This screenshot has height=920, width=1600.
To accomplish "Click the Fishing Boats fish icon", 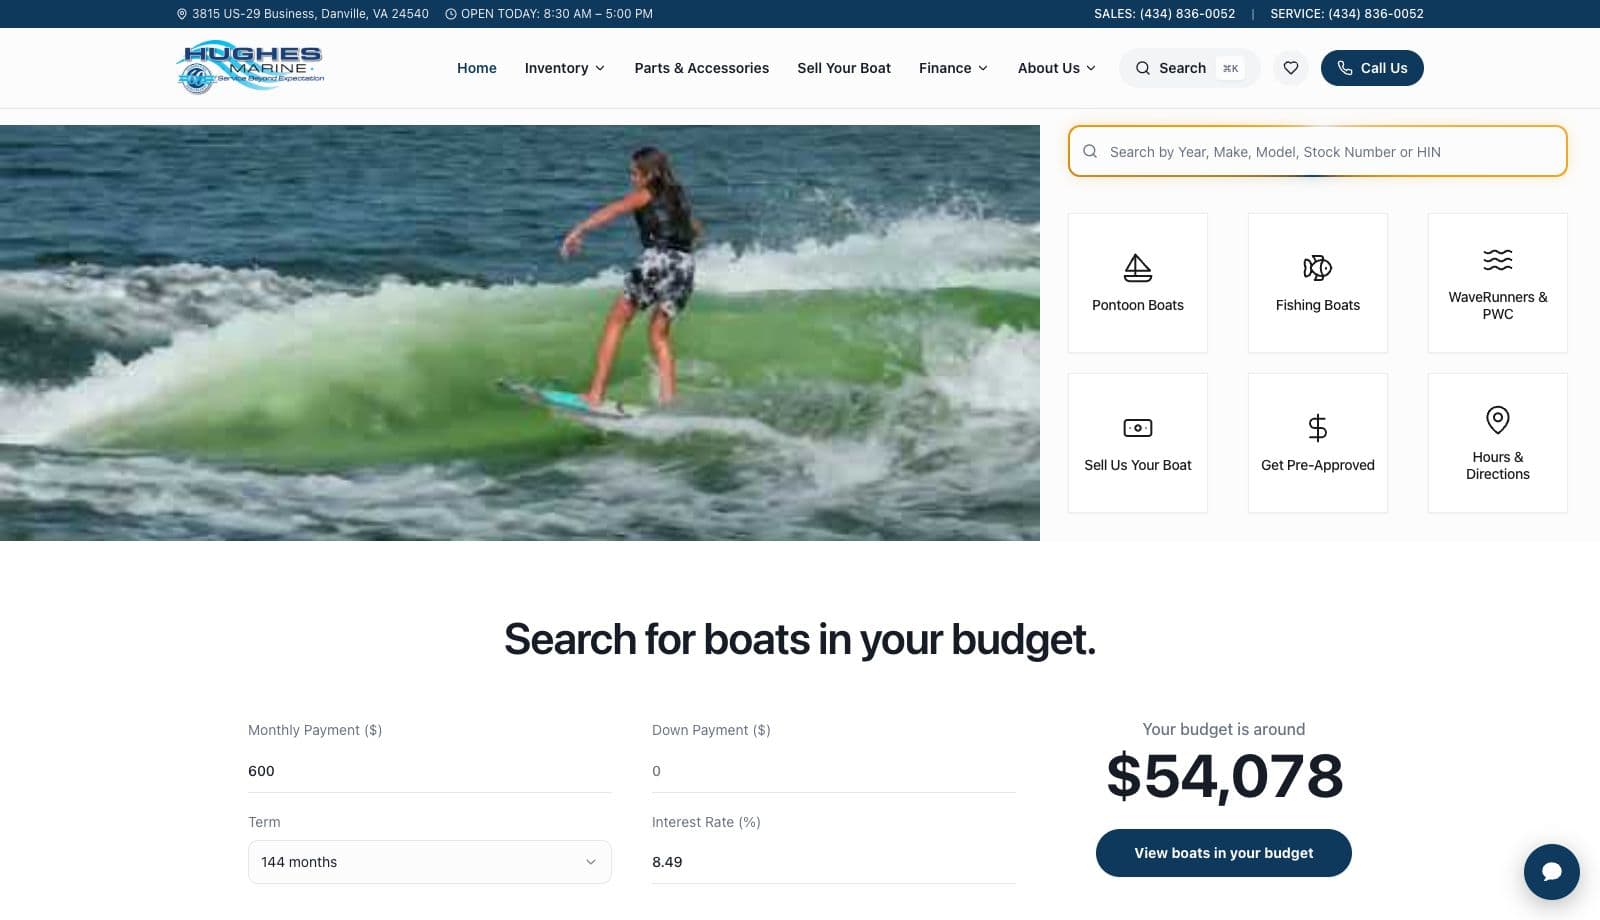I will (x=1318, y=268).
